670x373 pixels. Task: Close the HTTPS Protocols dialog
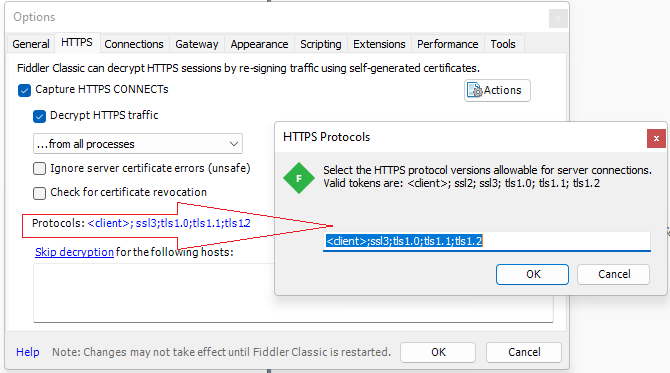(x=656, y=138)
